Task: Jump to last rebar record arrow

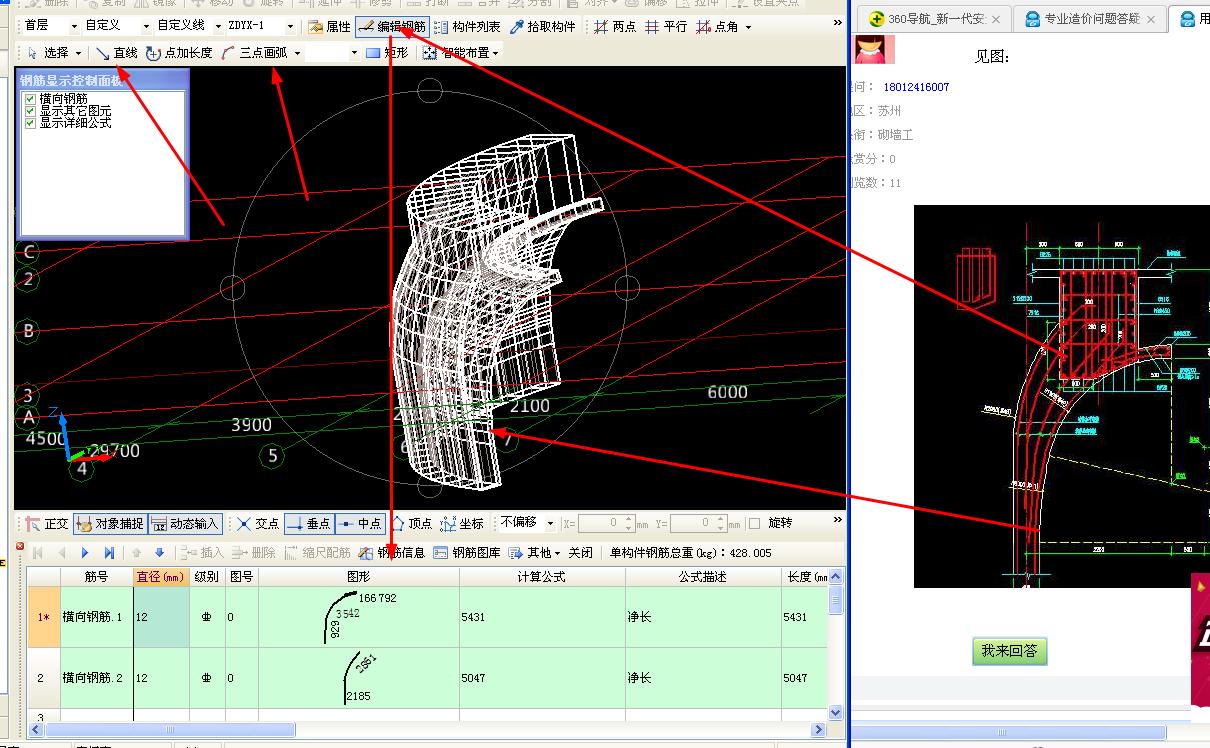Action: point(109,552)
